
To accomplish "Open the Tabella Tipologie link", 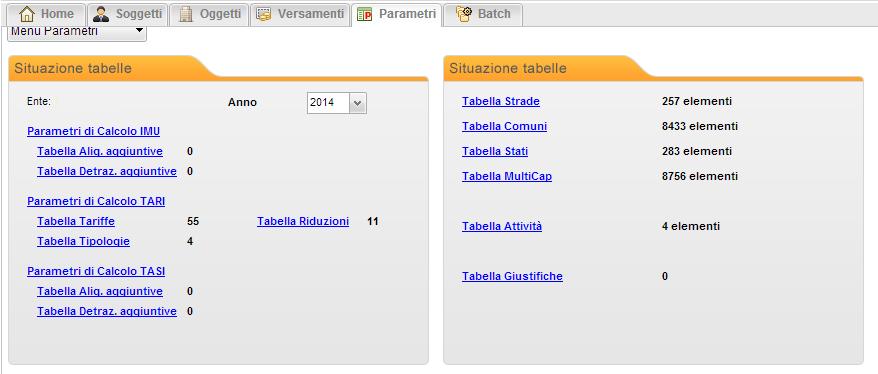I will 83,241.
